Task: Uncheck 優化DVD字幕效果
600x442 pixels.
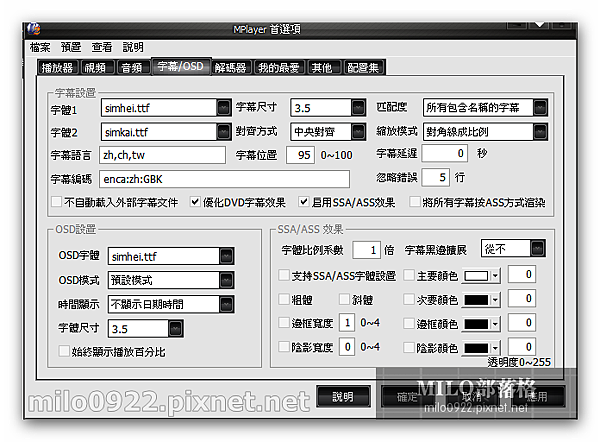Action: (195, 202)
